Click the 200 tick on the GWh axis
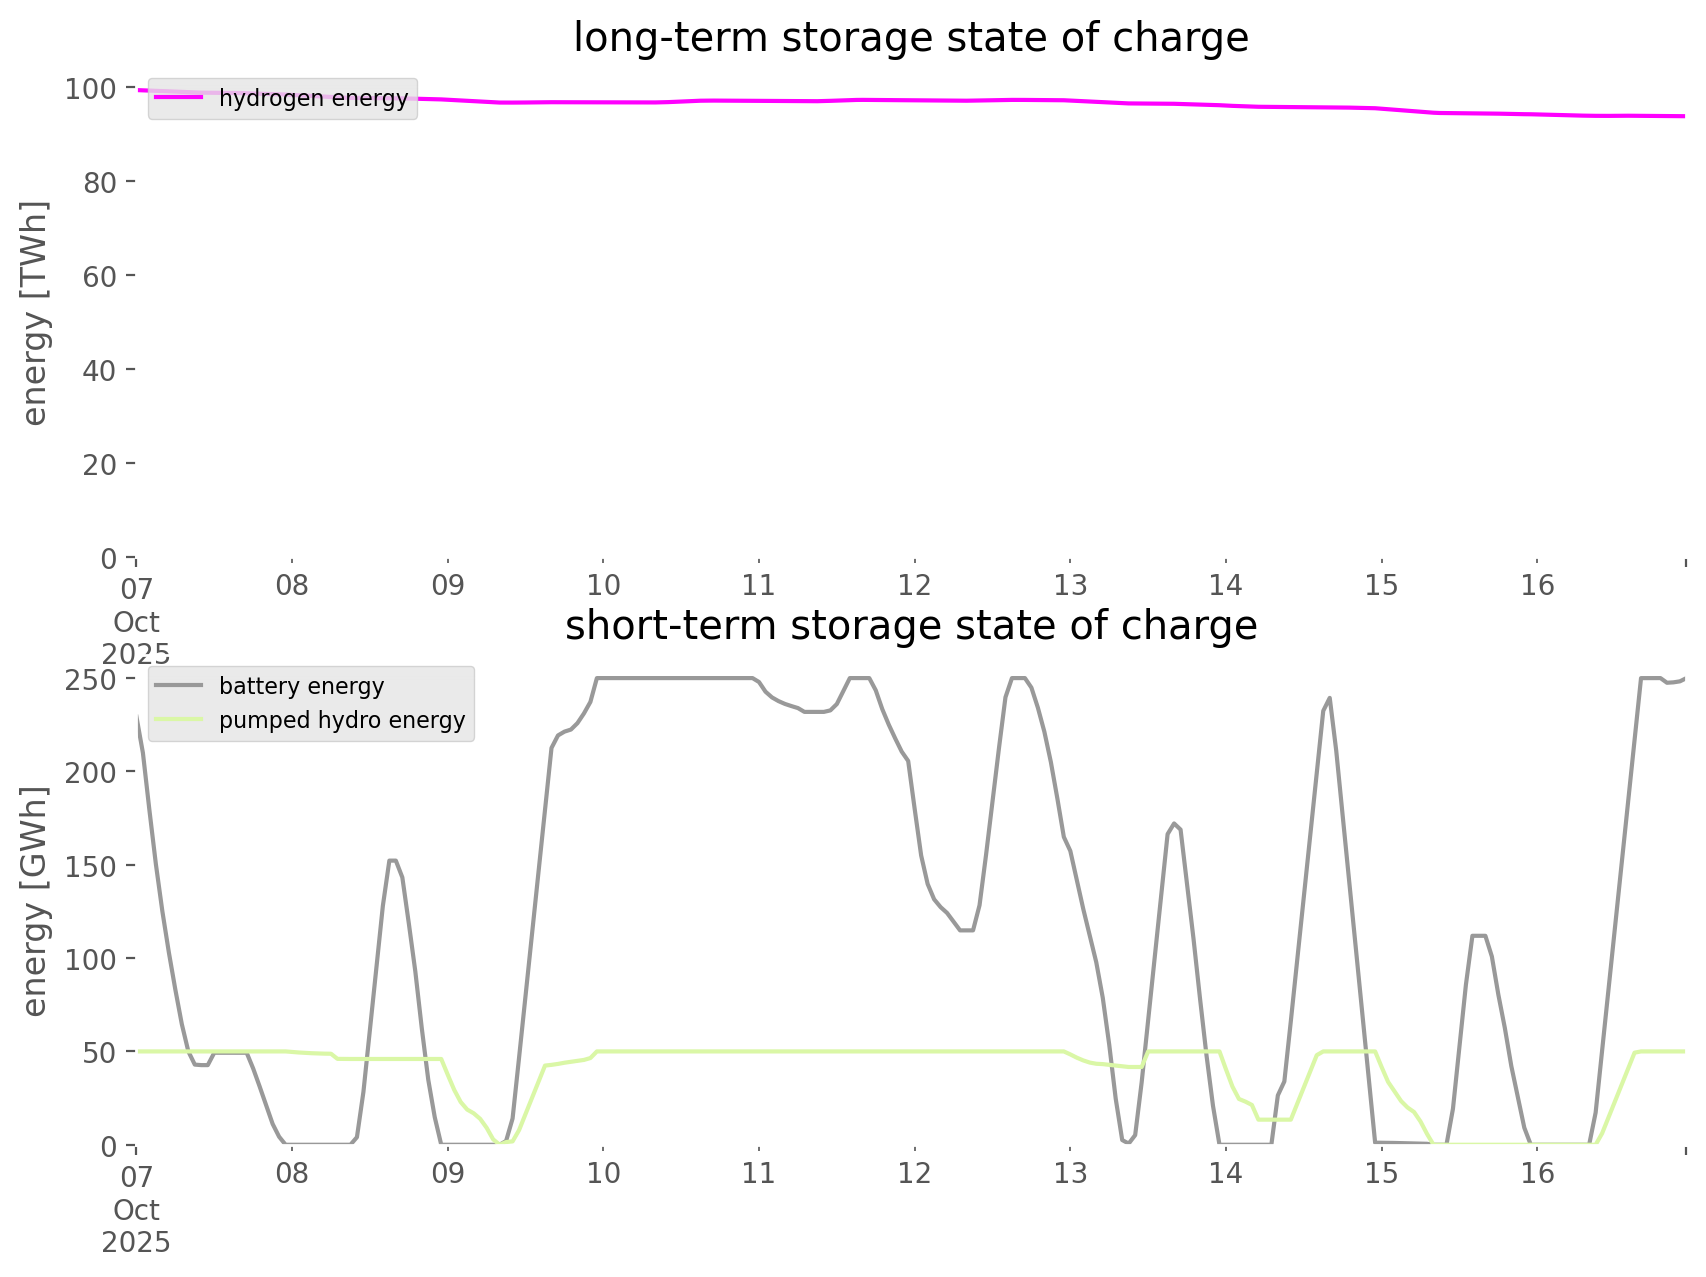The height and width of the screenshot is (1277, 1706). (92, 772)
